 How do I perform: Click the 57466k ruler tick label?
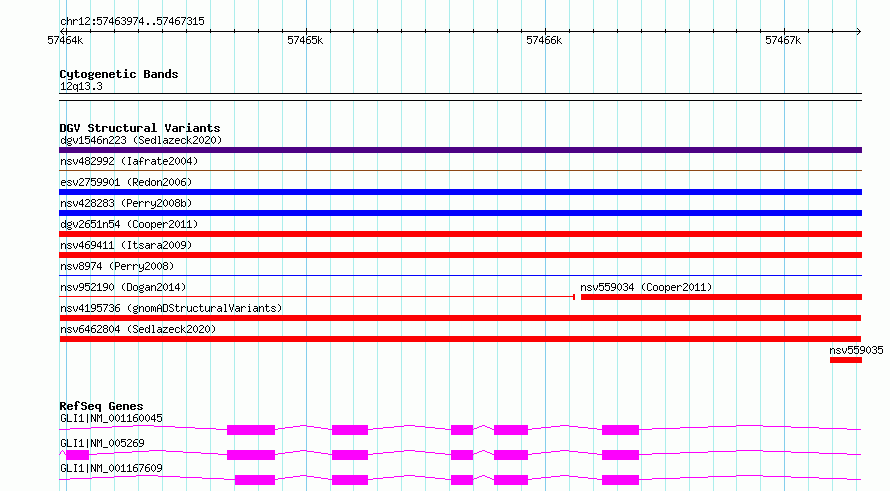pyautogui.click(x=544, y=40)
